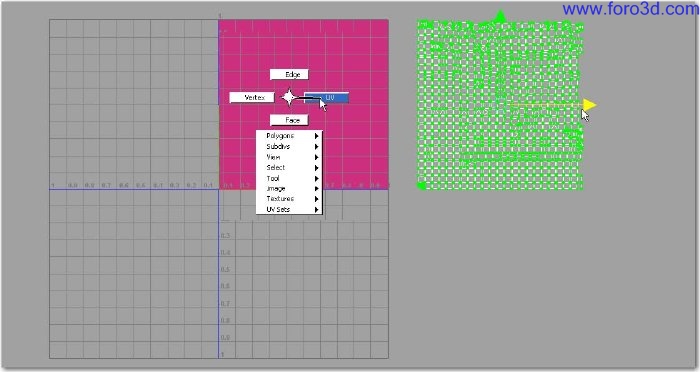Click the marking menu center star
The width and height of the screenshot is (700, 372).
point(289,97)
